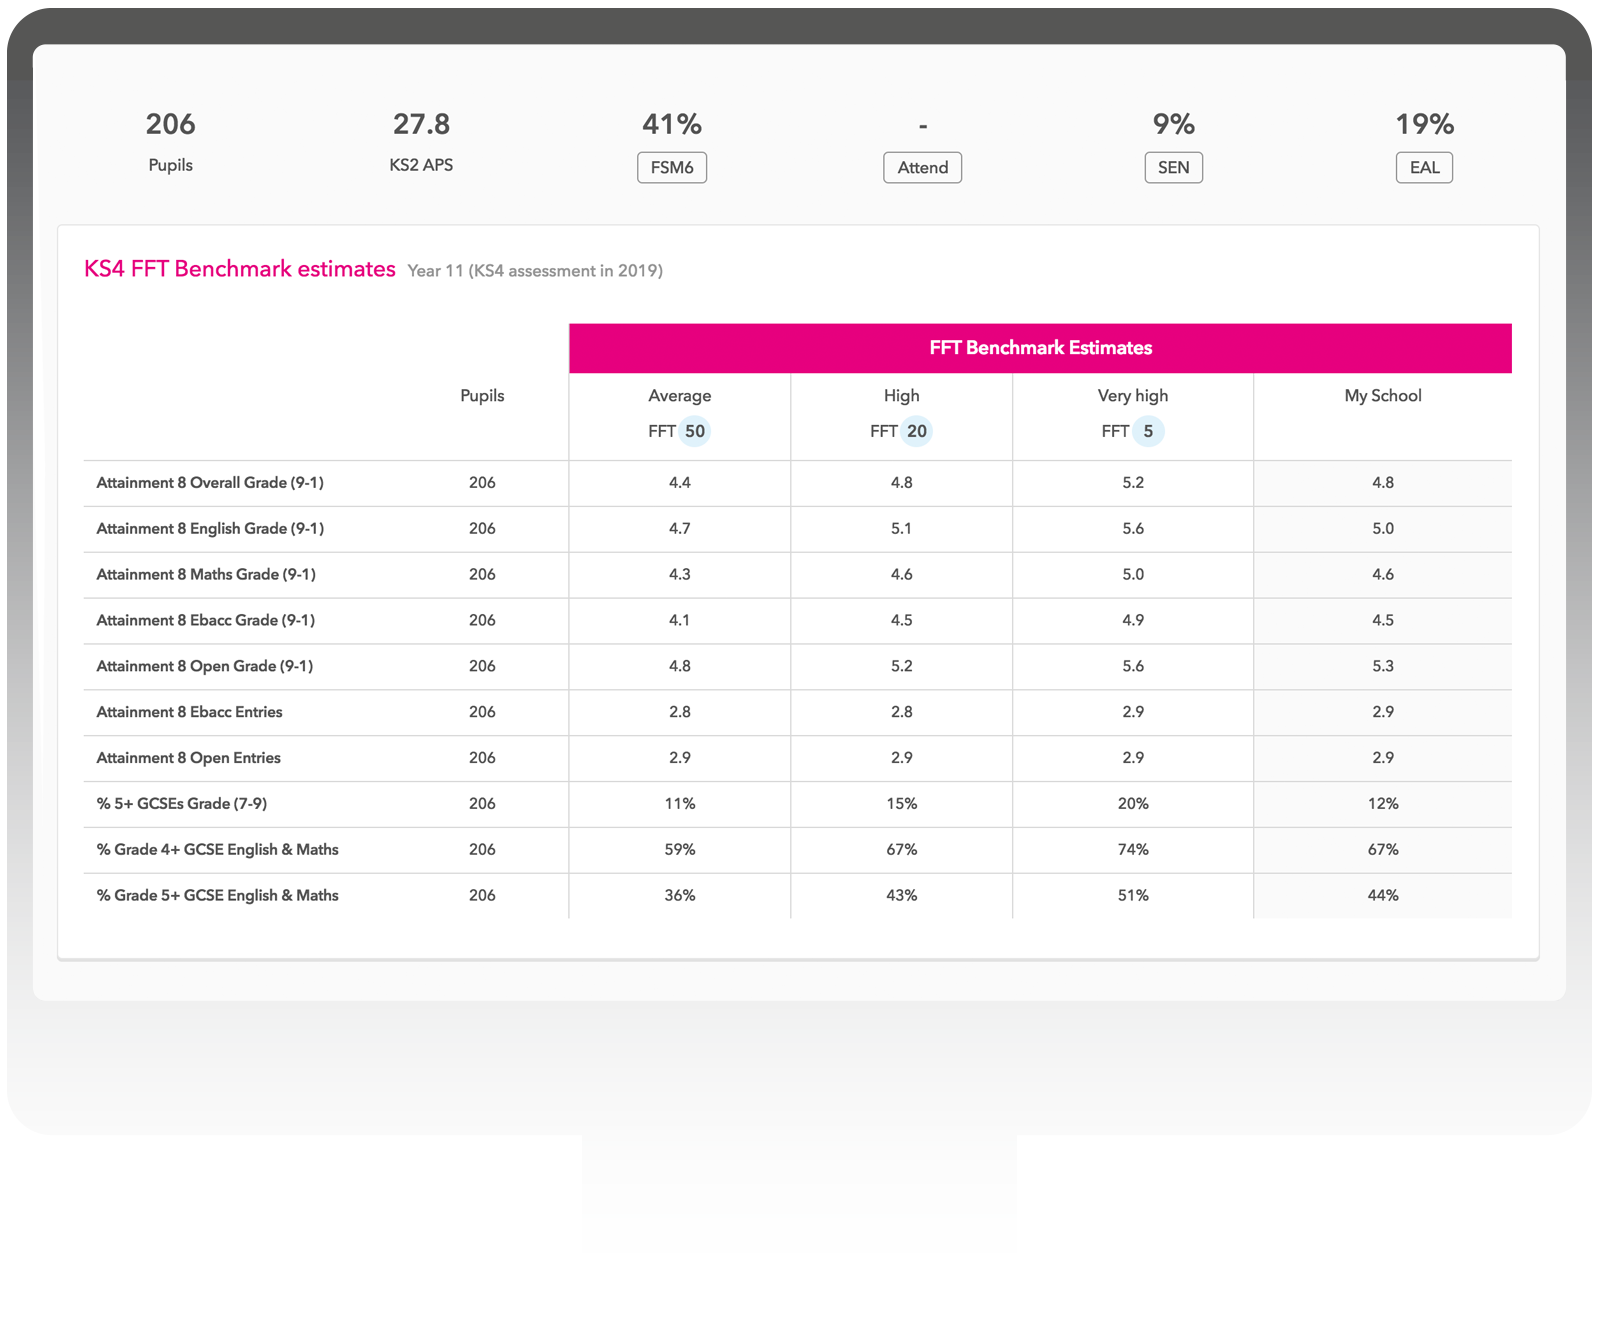1600x1317 pixels.
Task: Click the EAL stat badge
Action: click(1424, 167)
